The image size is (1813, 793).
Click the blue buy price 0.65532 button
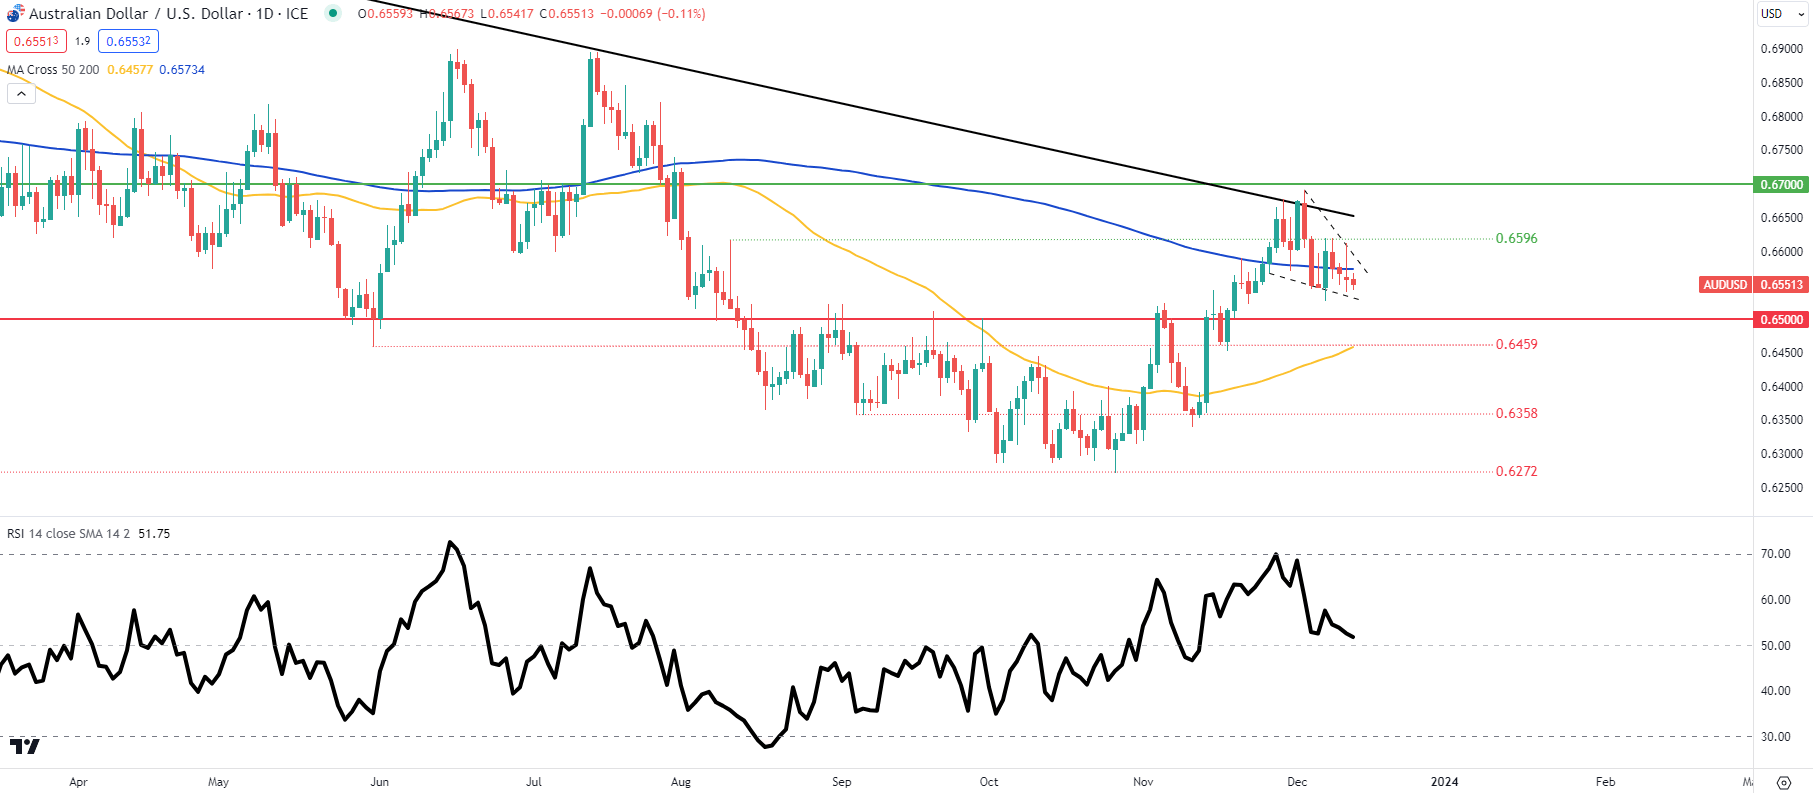coord(128,41)
